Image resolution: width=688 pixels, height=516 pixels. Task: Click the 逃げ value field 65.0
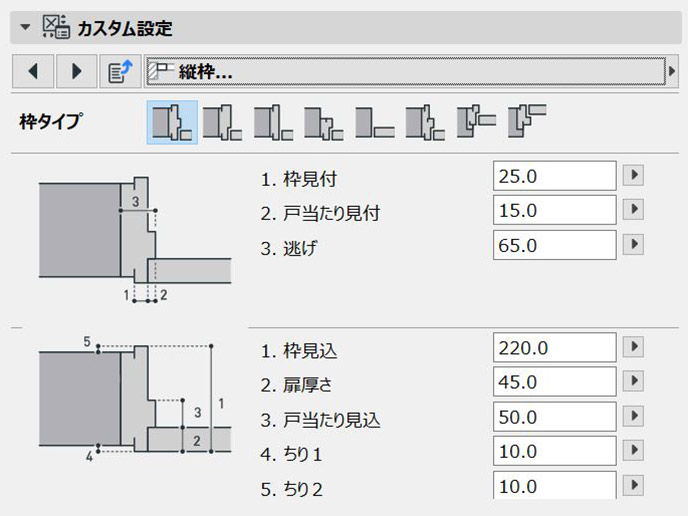coord(555,245)
